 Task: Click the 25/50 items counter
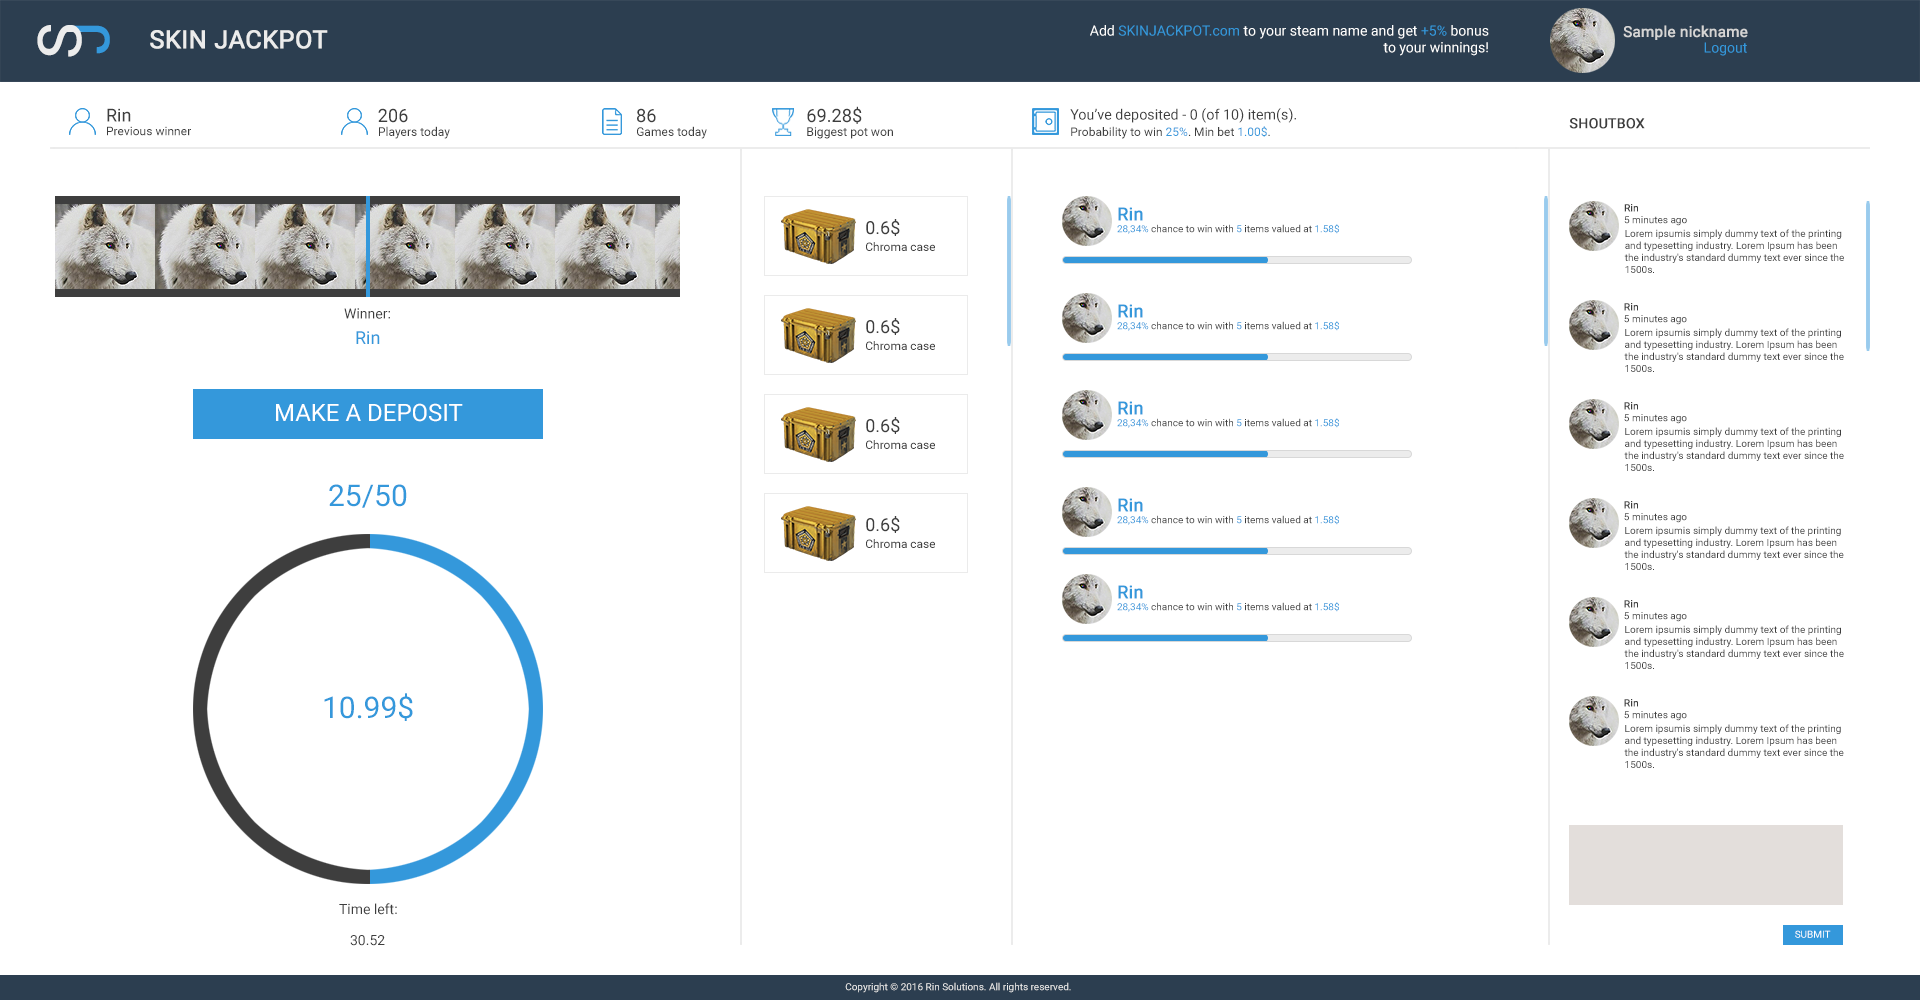[368, 496]
